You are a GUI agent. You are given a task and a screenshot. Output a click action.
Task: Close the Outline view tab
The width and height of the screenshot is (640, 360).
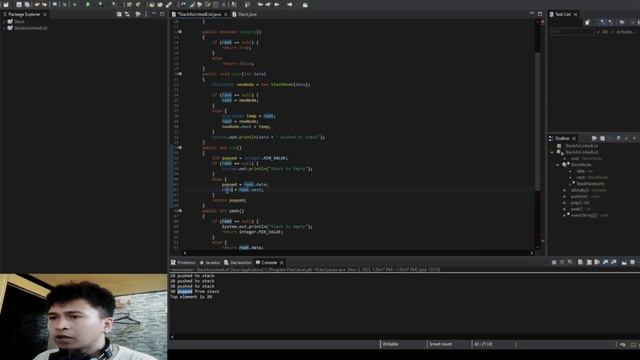coord(574,138)
